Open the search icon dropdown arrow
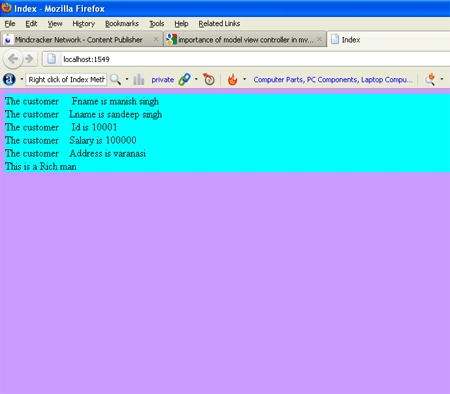This screenshot has width=450, height=394. point(127,79)
